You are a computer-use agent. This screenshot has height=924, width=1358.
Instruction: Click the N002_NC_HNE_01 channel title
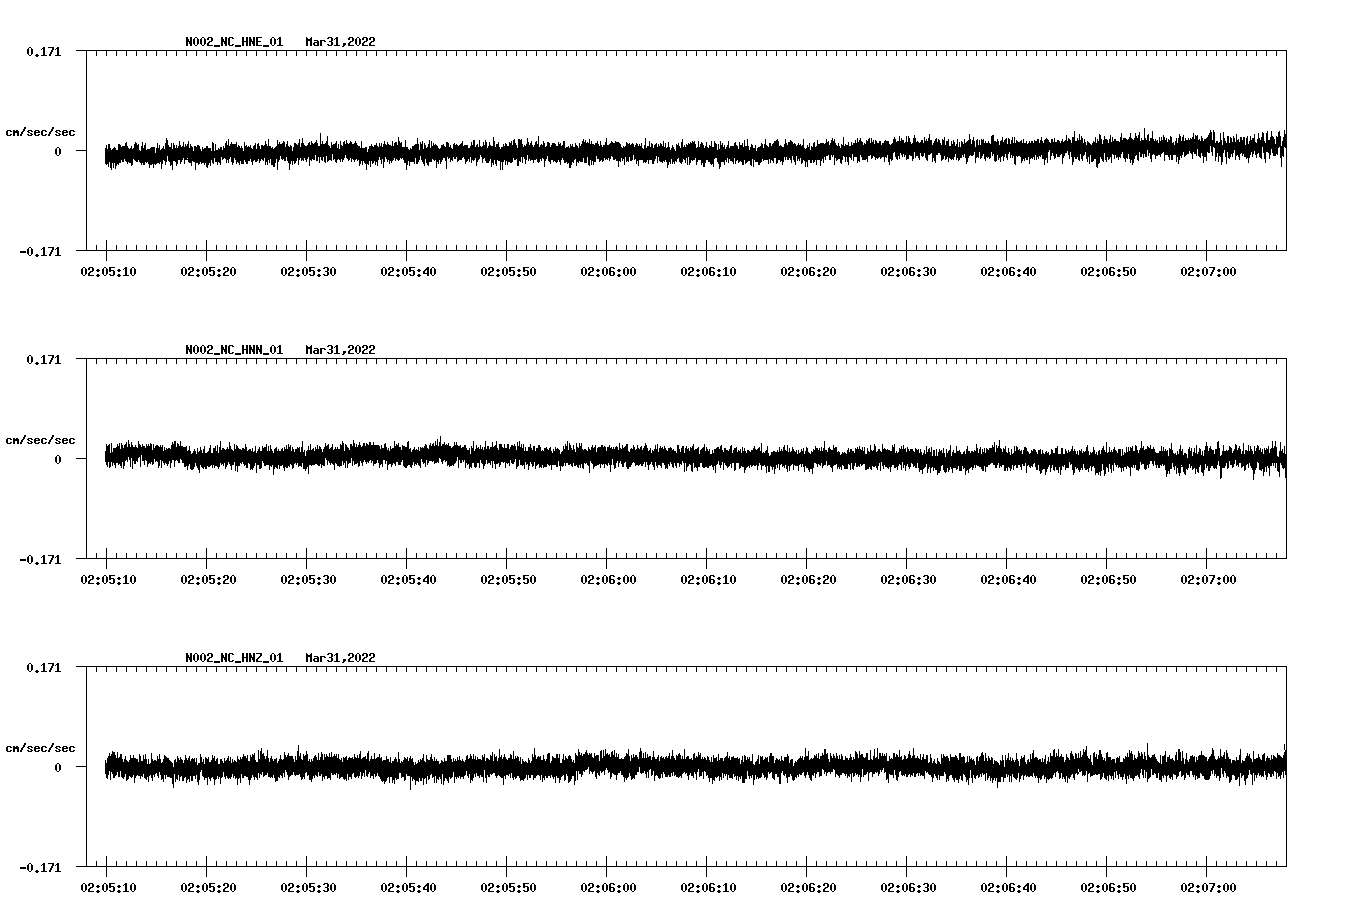point(234,42)
